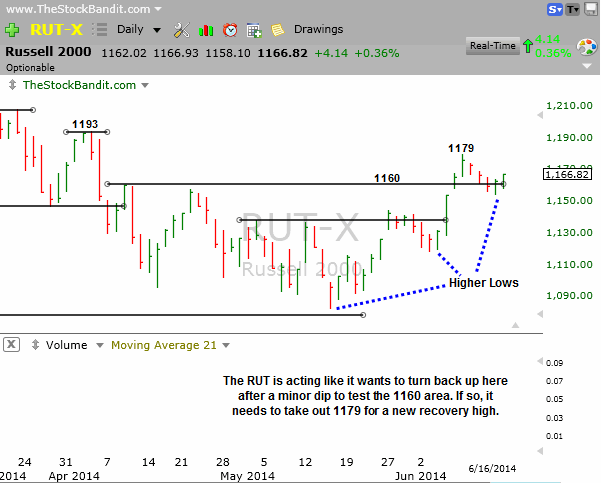Click the Russell 2000 name in header

point(48,52)
